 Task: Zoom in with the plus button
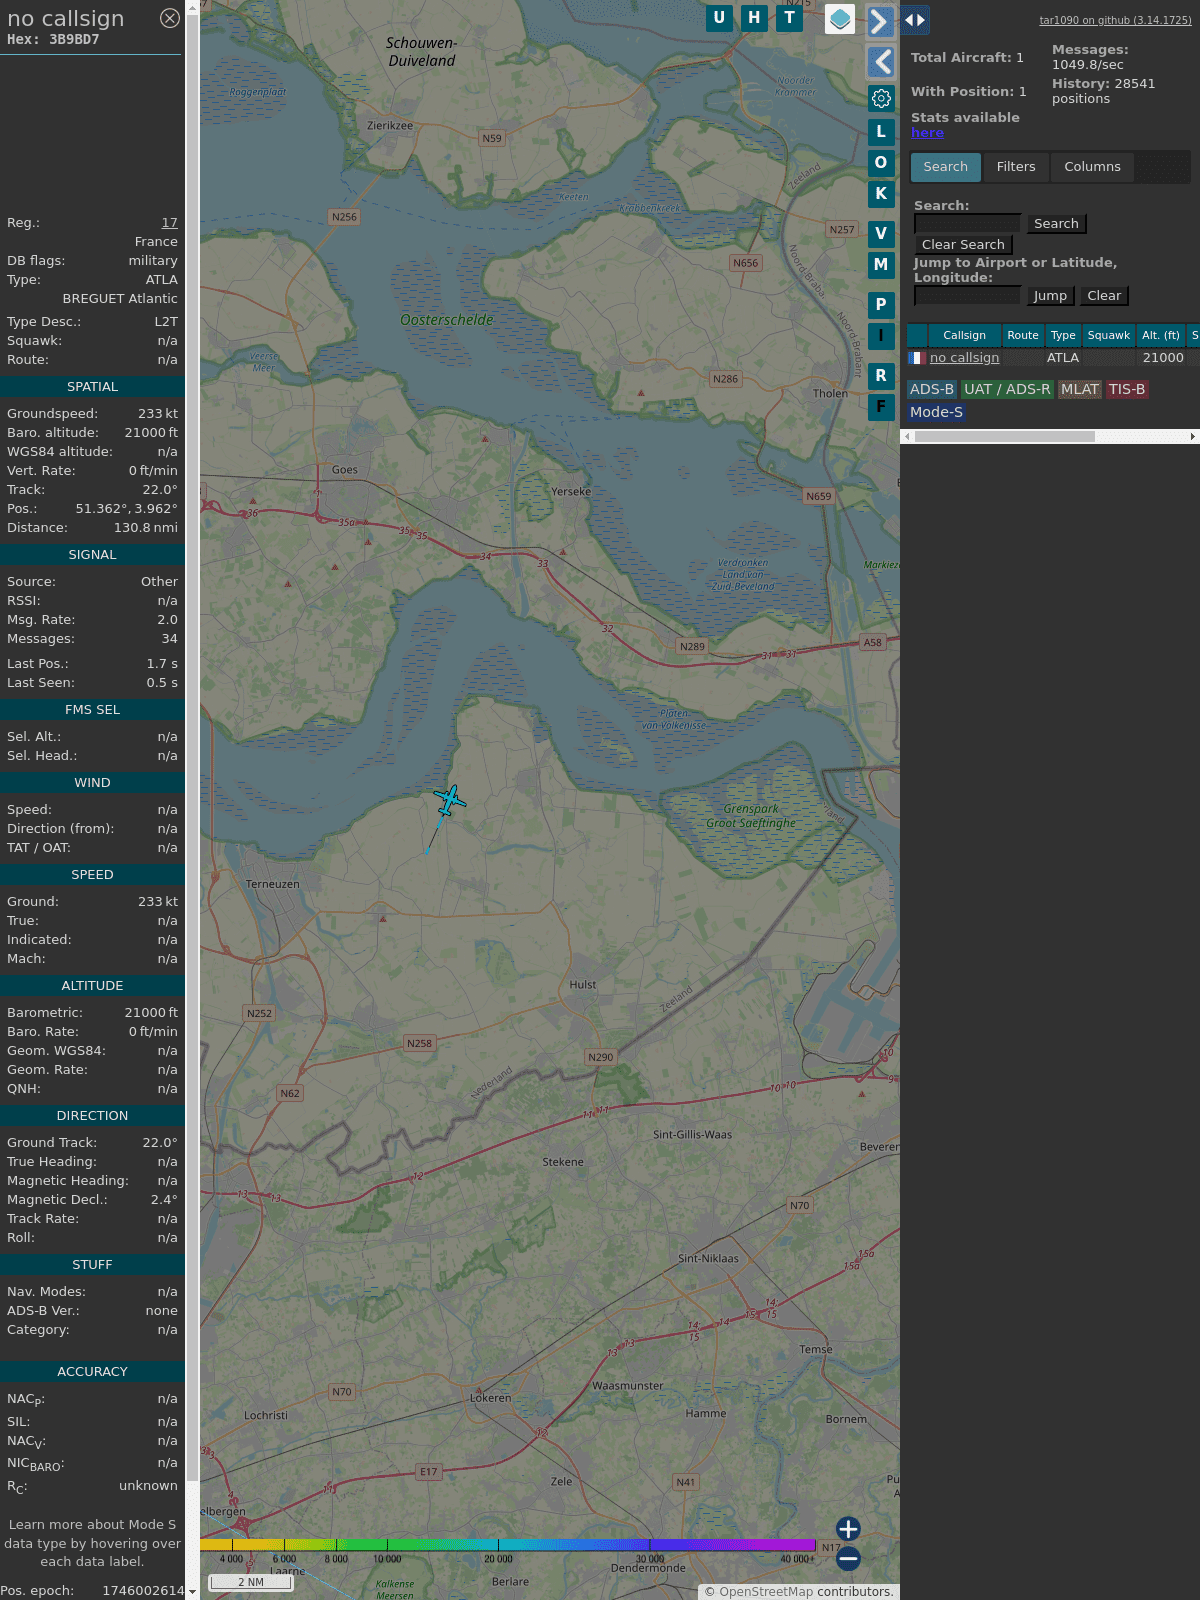848,1529
